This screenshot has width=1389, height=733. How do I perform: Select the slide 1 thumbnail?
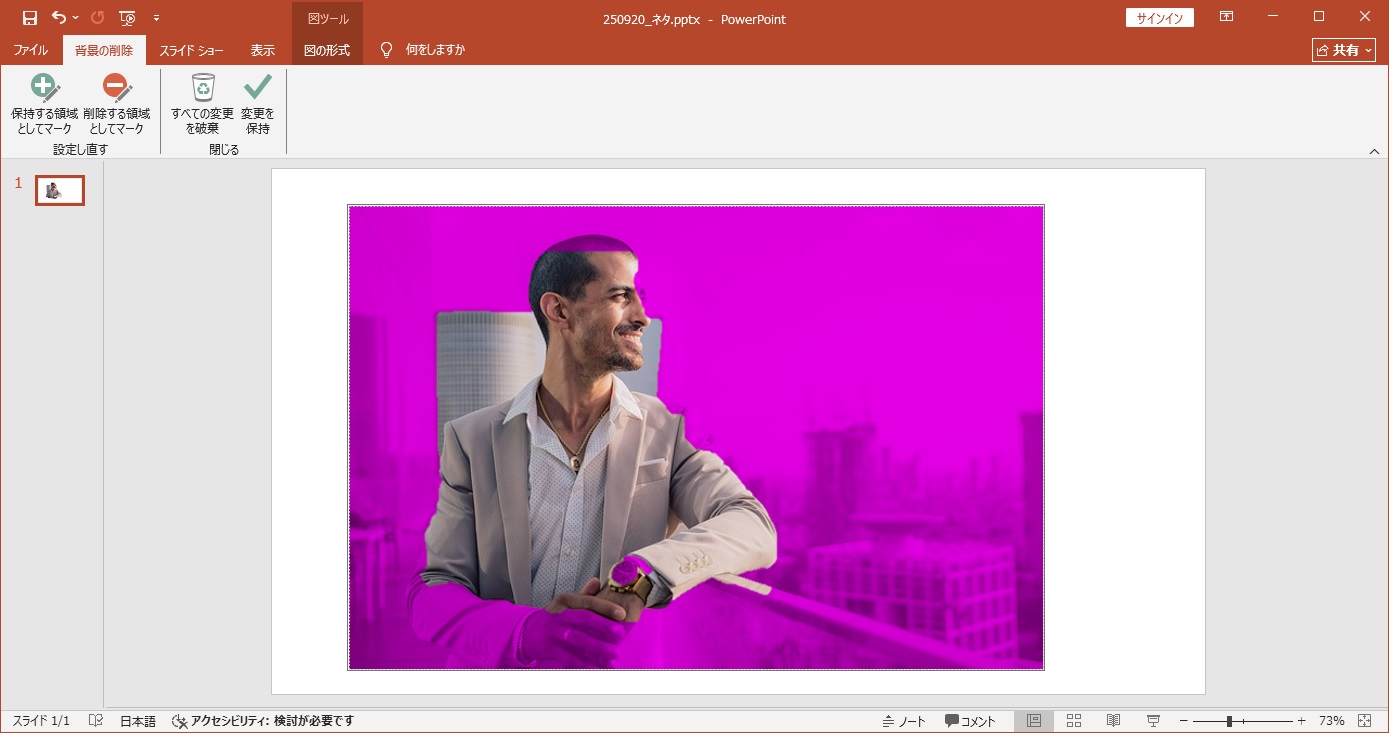pos(60,190)
